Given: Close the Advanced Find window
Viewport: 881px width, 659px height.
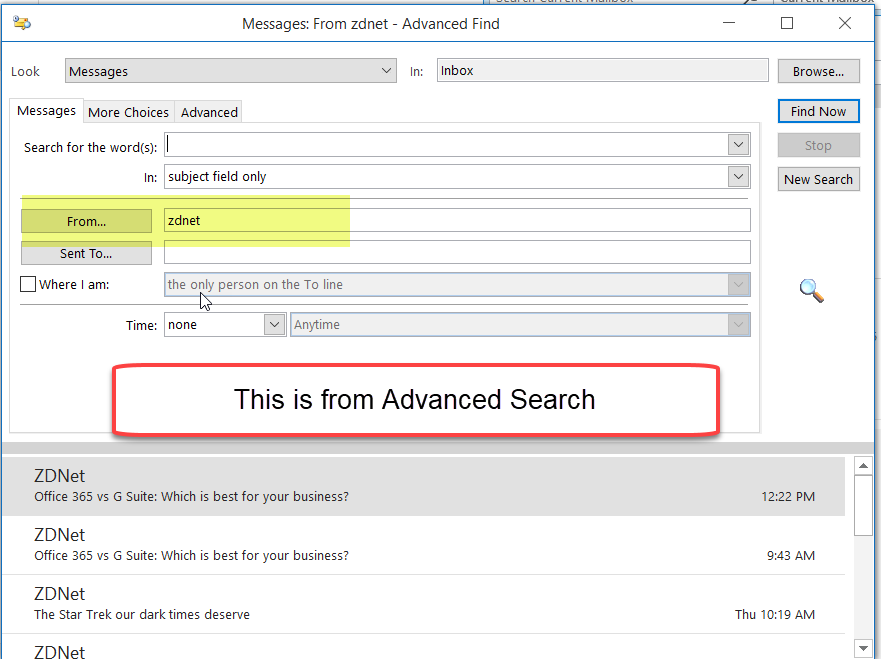Looking at the screenshot, I should pos(844,23).
